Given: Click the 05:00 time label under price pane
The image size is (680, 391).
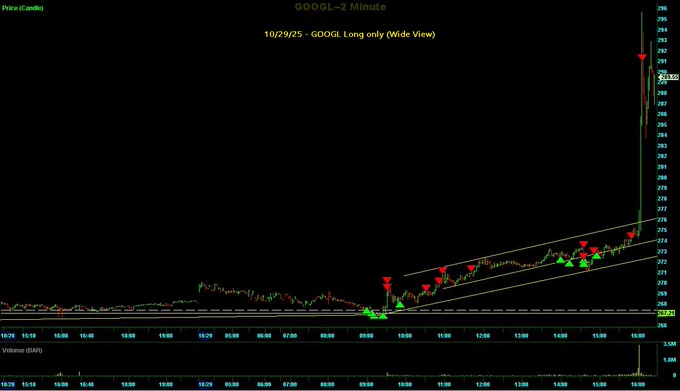Looking at the screenshot, I should pyautogui.click(x=232, y=336).
